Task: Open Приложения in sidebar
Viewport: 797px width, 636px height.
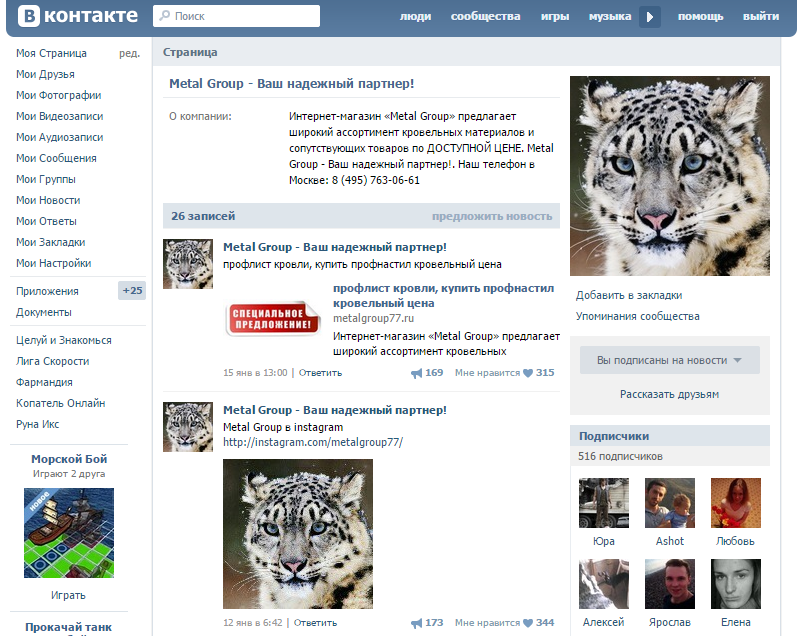Action: tap(47, 291)
